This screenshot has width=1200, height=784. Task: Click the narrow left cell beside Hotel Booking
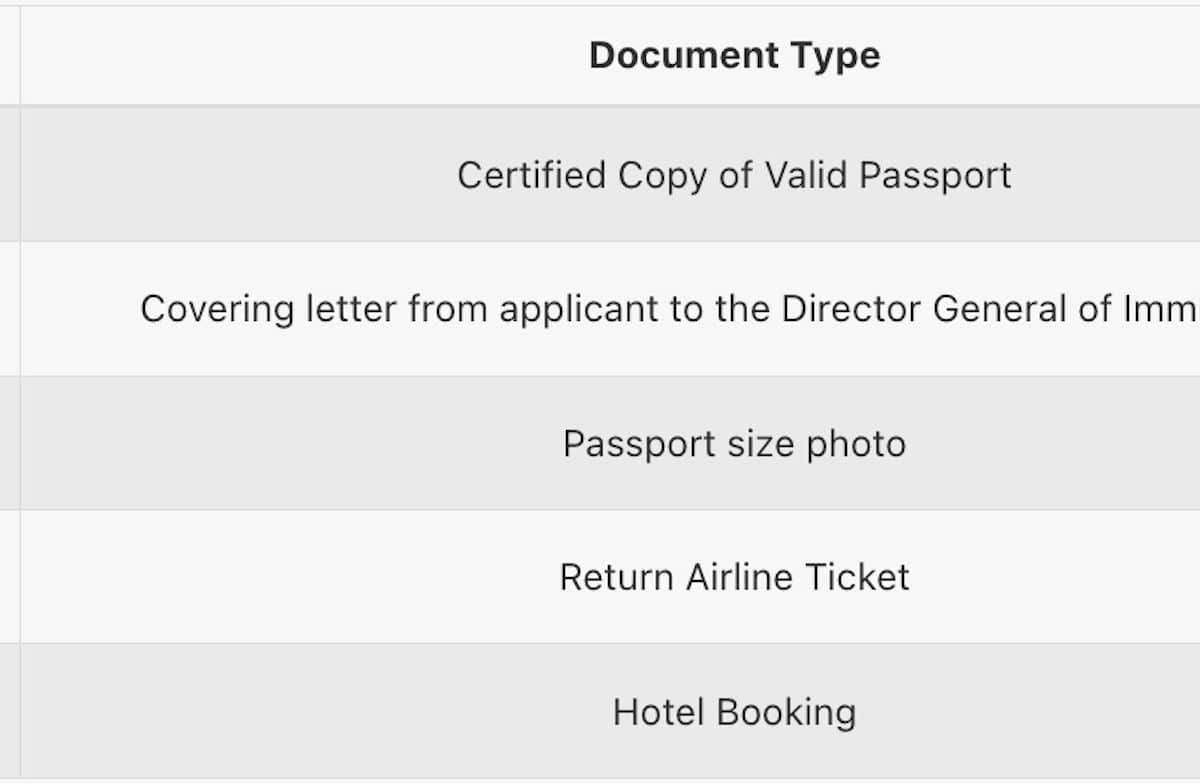click(x=9, y=712)
